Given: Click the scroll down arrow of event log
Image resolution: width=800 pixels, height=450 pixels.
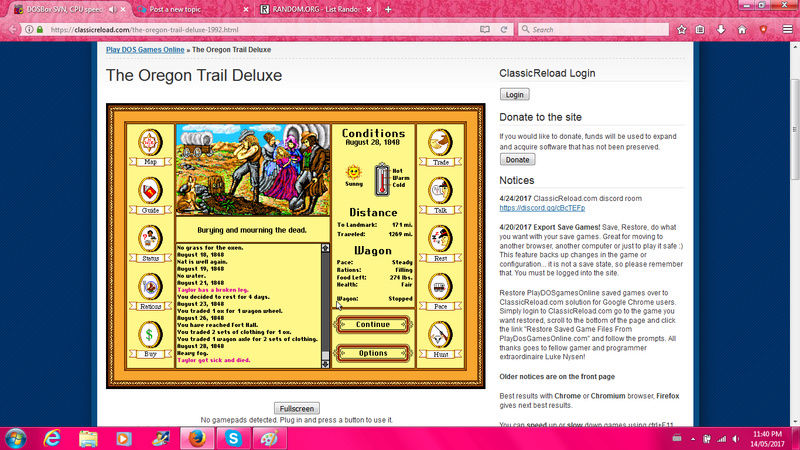Looking at the screenshot, I should coord(325,364).
